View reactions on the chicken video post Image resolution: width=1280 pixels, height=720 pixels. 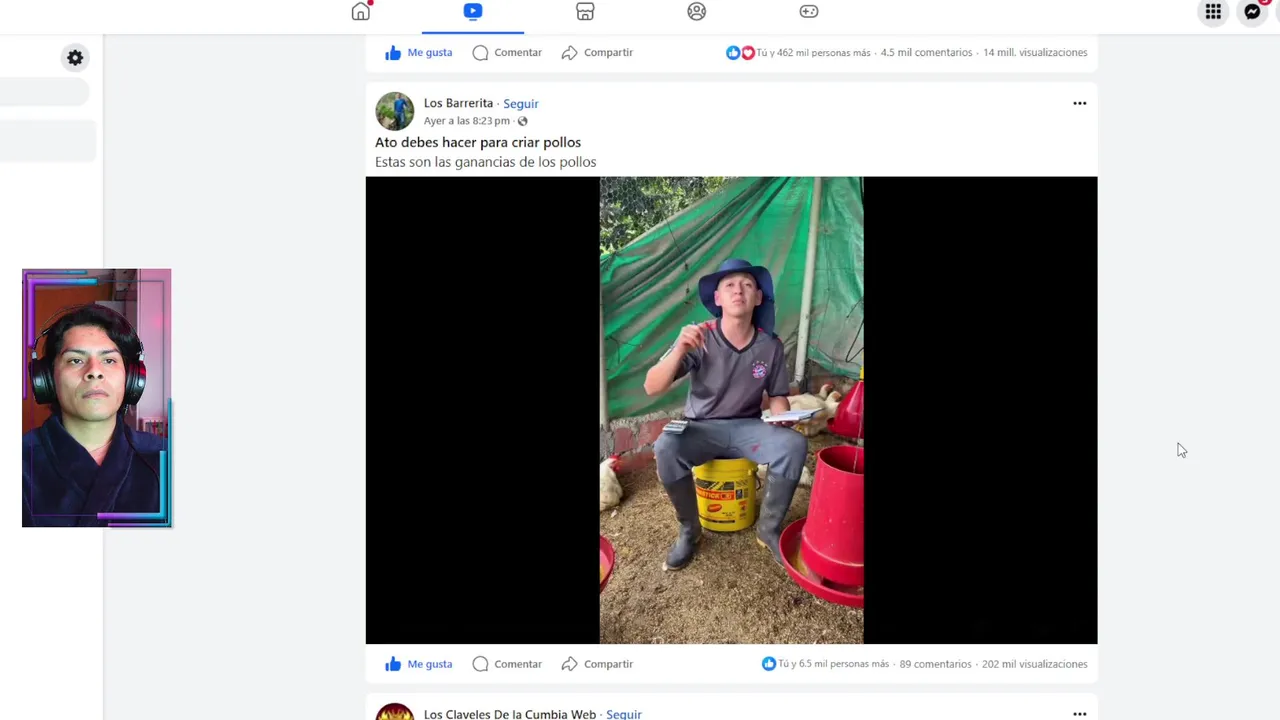(x=825, y=664)
